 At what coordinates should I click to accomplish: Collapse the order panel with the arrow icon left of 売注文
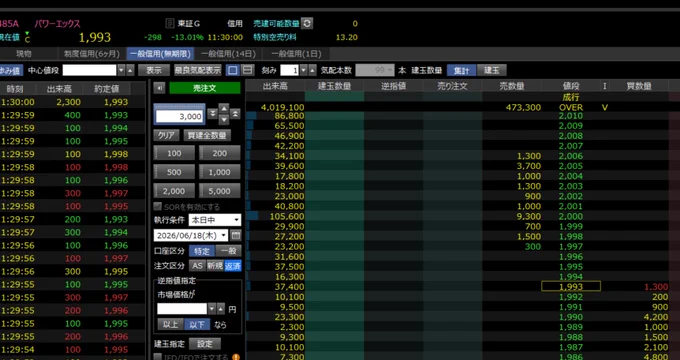point(160,88)
